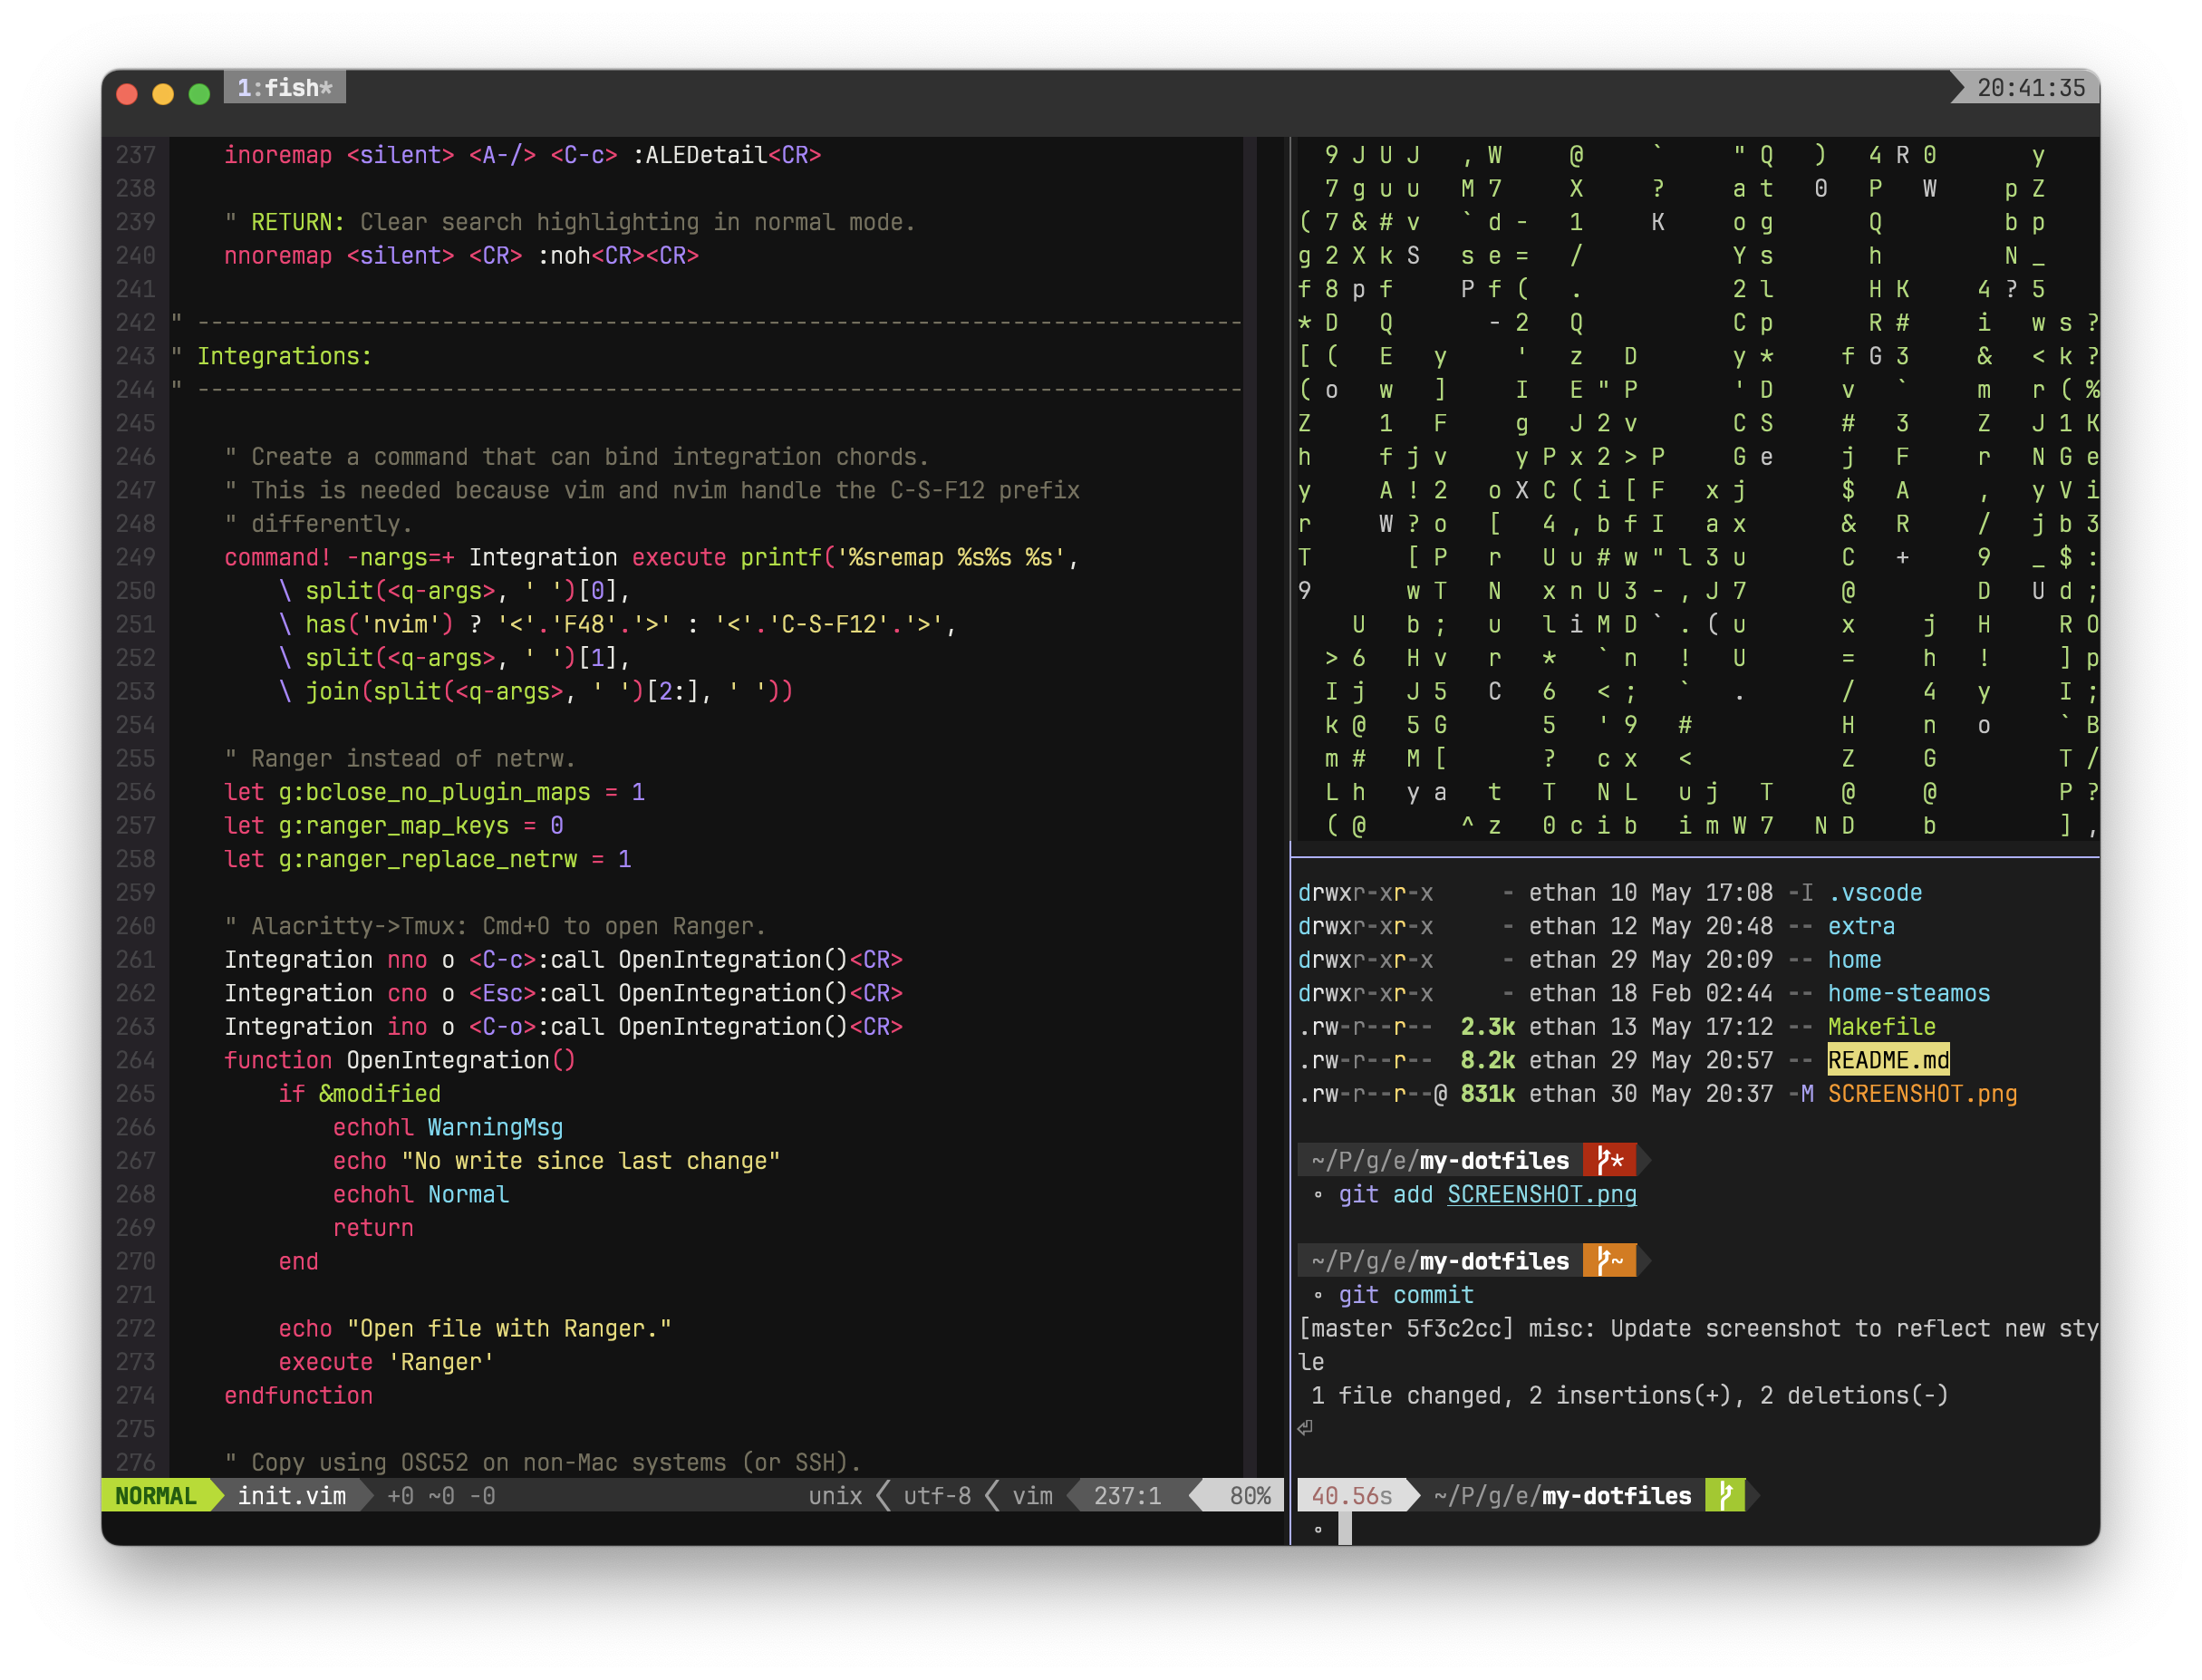
Task: Click the vim filetype segment in statusline
Action: [1032, 1496]
